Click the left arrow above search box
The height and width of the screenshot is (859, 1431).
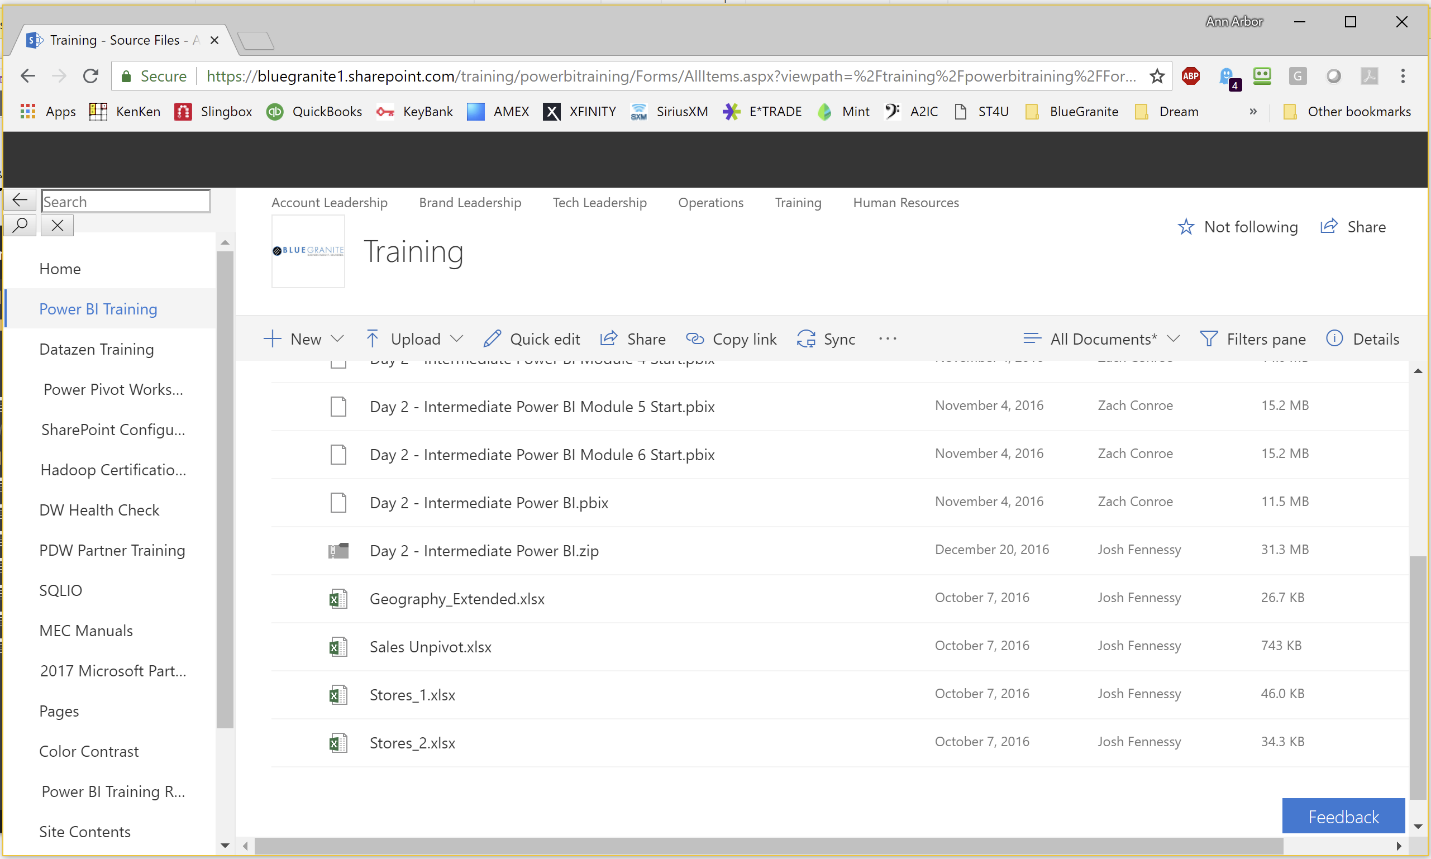pos(20,200)
